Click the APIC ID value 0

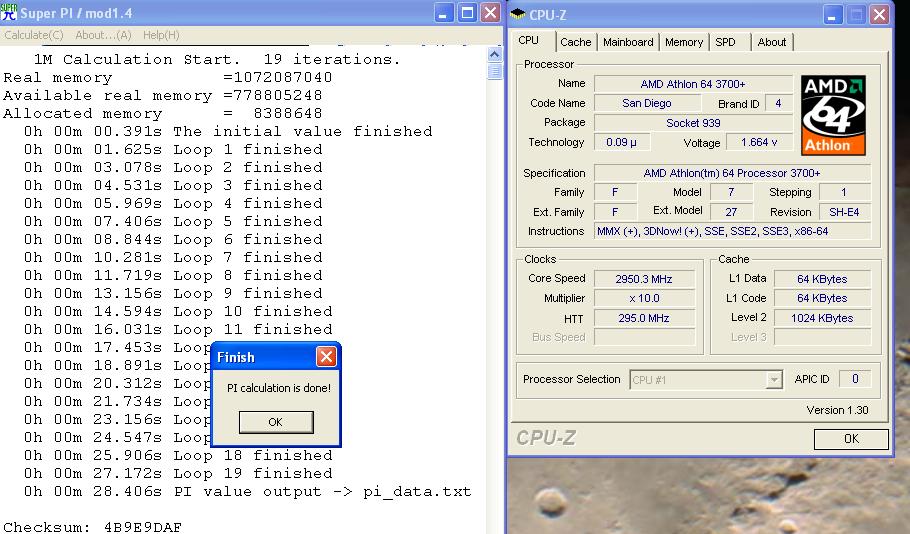point(855,379)
